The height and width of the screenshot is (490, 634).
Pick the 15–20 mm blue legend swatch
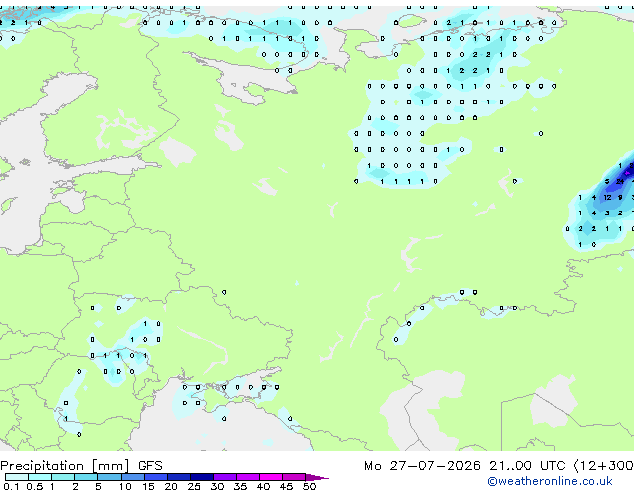click(x=156, y=477)
